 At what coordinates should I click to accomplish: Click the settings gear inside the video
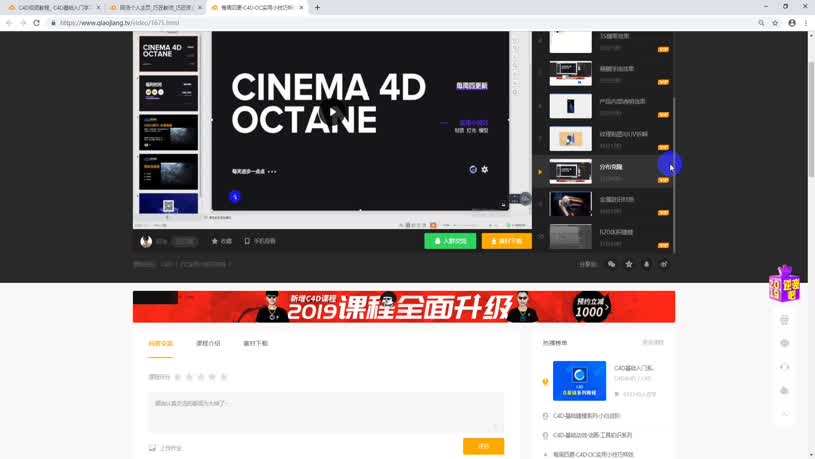484,169
